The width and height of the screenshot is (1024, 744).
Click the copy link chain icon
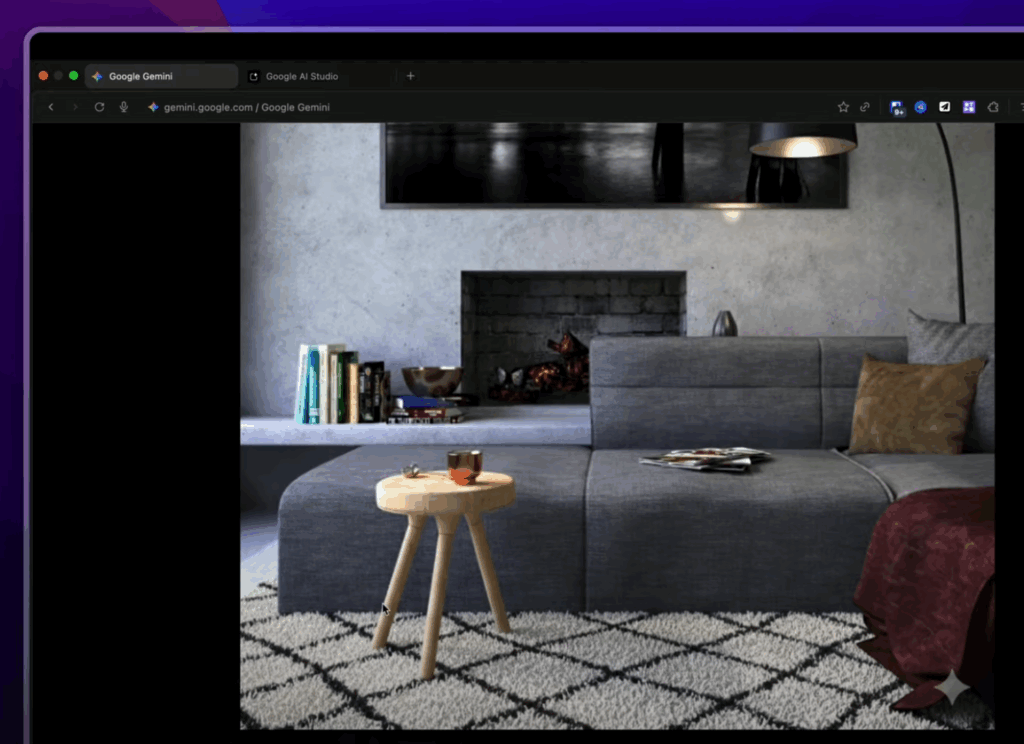coord(865,107)
